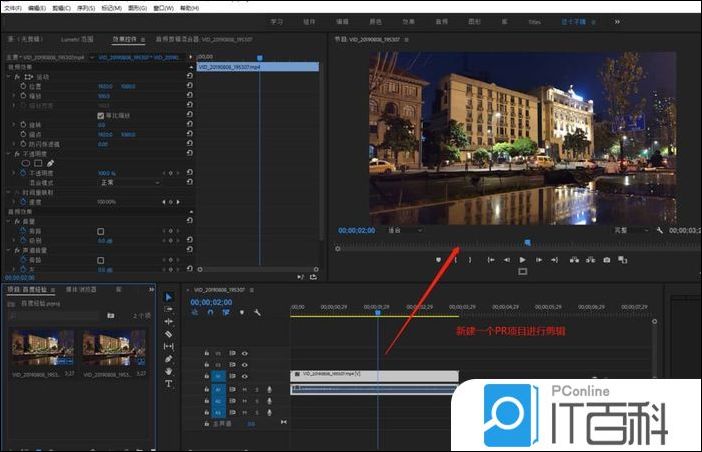The image size is (702, 452).
Task: Select the Track Select Forward tool
Action: (x=168, y=309)
